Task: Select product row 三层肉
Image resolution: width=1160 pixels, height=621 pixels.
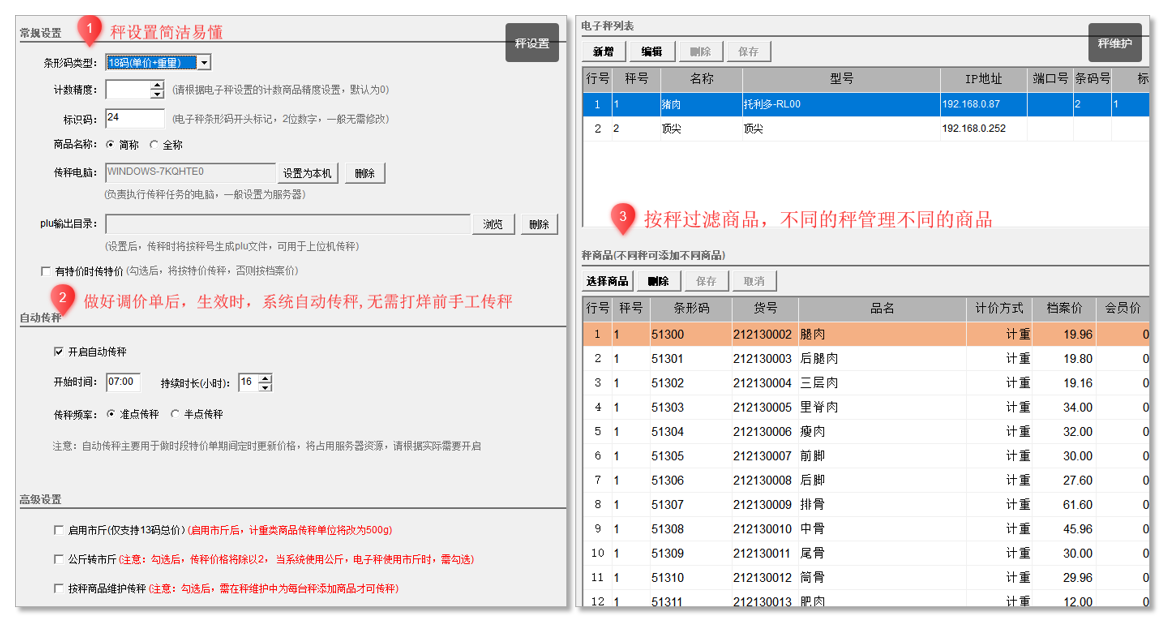Action: 866,383
